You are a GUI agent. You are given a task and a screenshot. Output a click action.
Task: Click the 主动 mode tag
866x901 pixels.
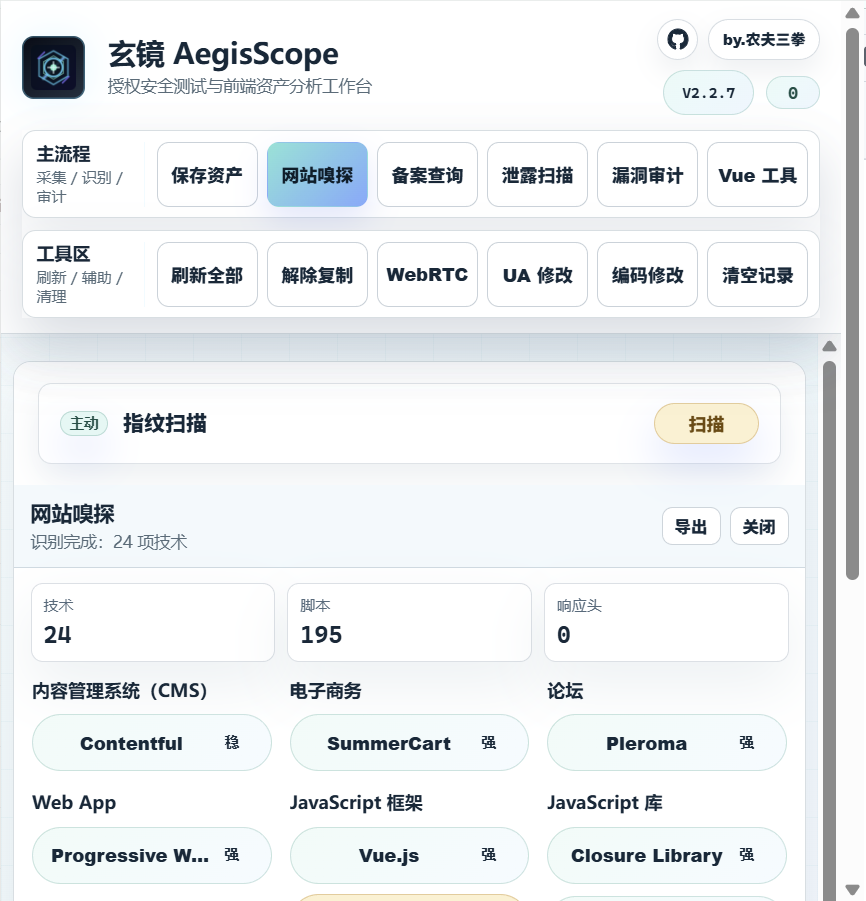[x=84, y=423]
